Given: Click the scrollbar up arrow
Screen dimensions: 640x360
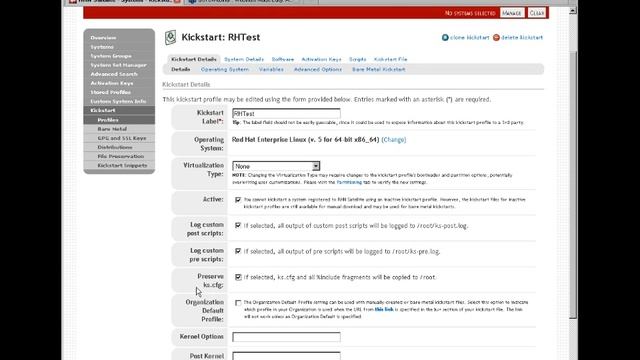Looking at the screenshot, I should (x=573, y=10).
